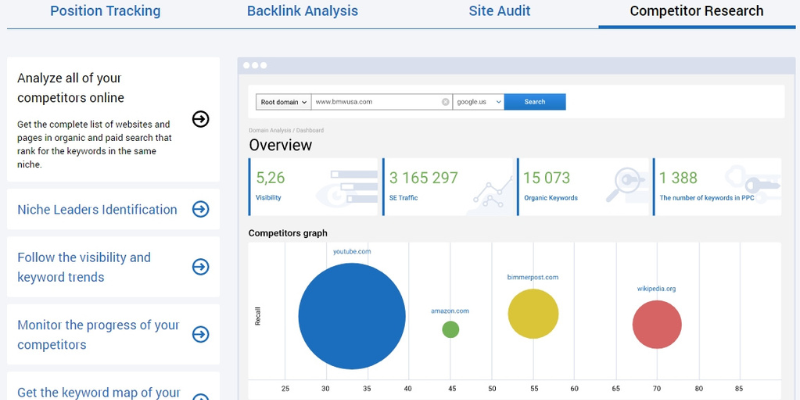Open Monitor the progress of your competitors

[98, 335]
